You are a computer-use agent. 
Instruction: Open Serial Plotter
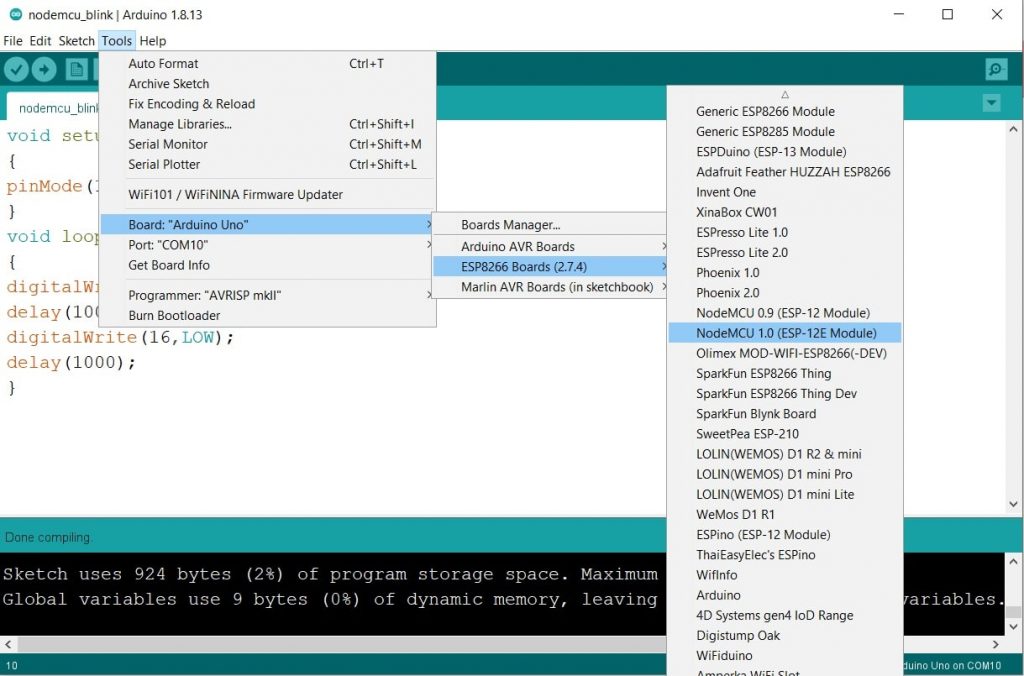point(267,165)
